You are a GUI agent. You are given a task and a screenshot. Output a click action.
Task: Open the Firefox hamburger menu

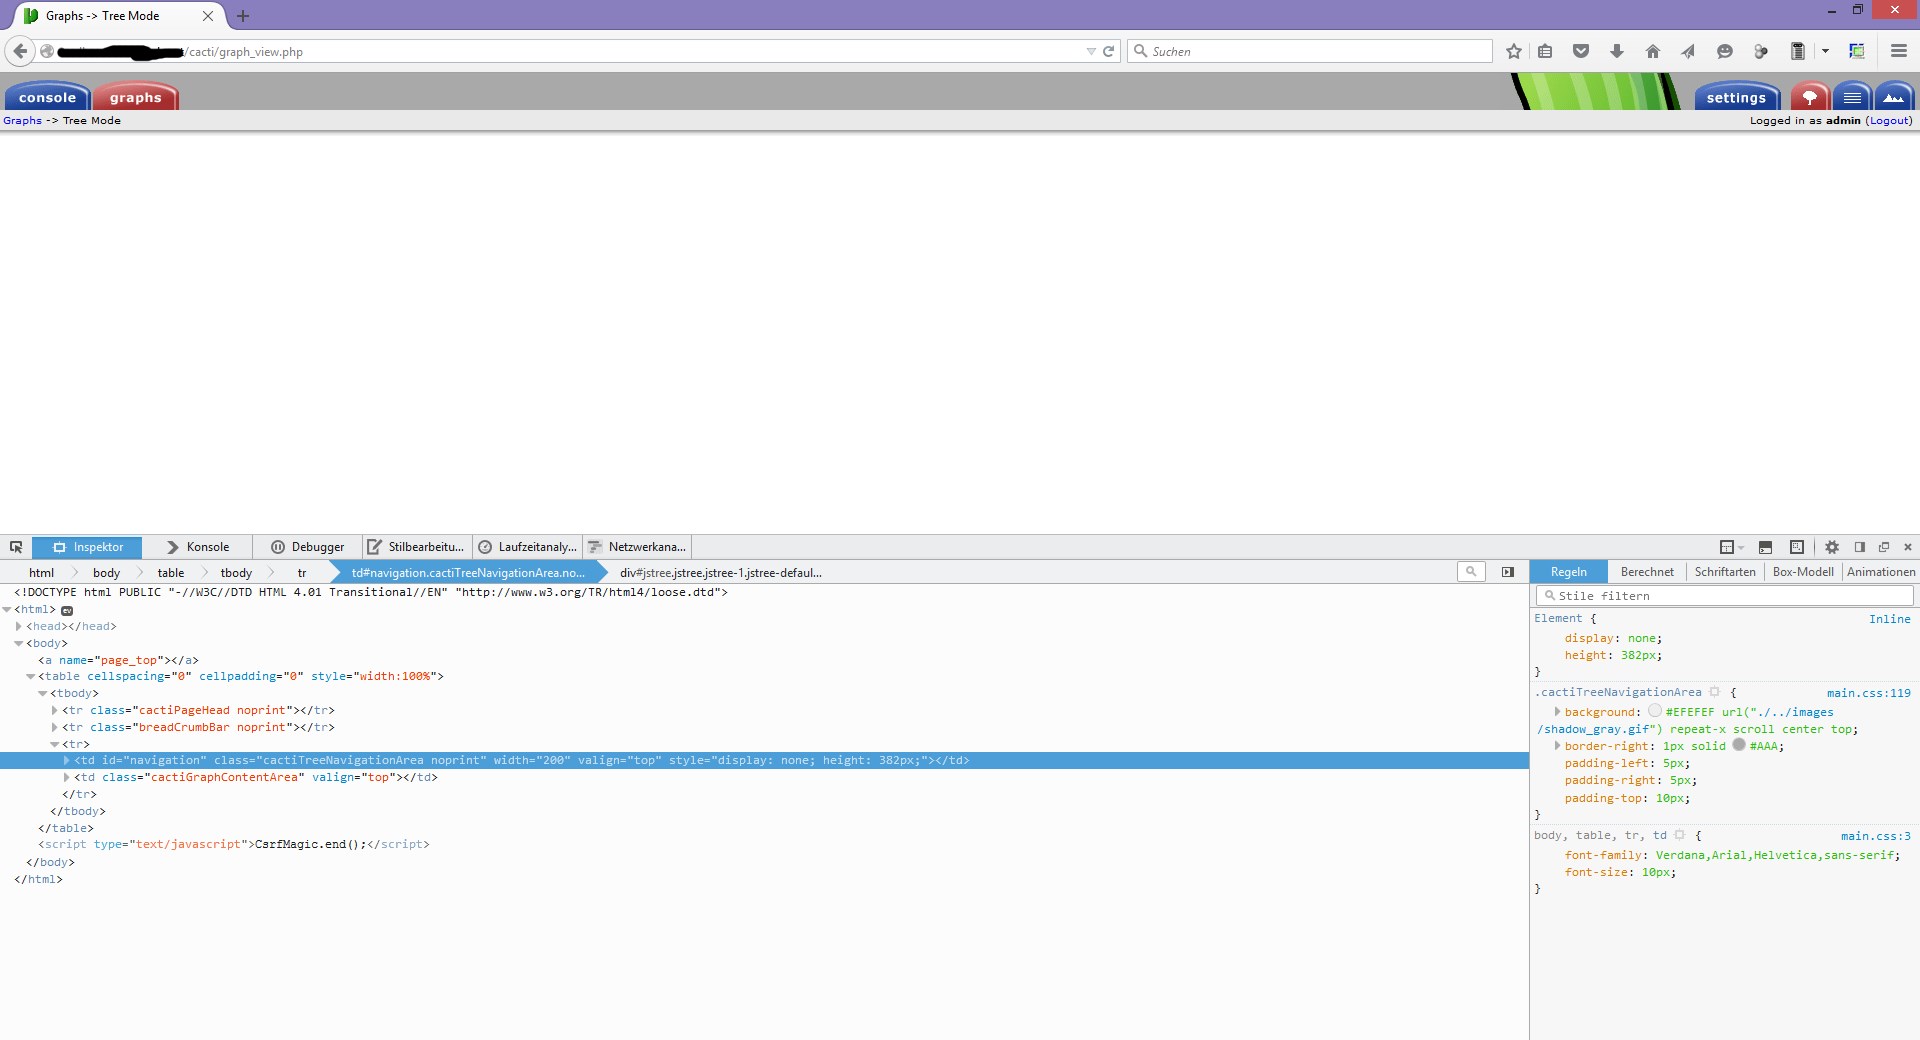[1898, 51]
